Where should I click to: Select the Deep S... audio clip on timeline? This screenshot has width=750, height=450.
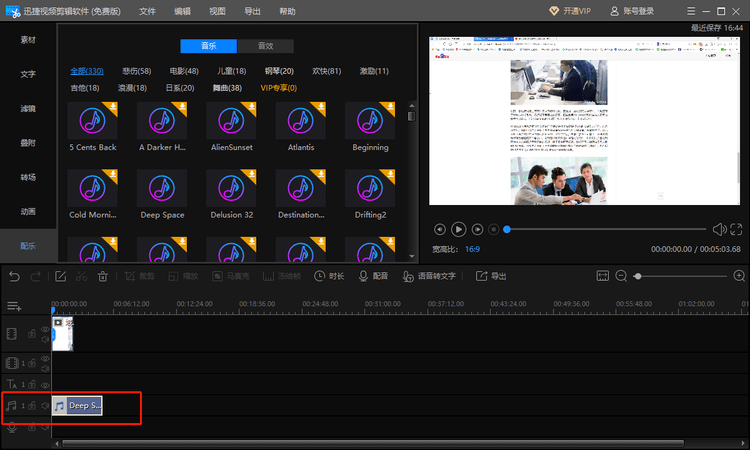(78, 406)
